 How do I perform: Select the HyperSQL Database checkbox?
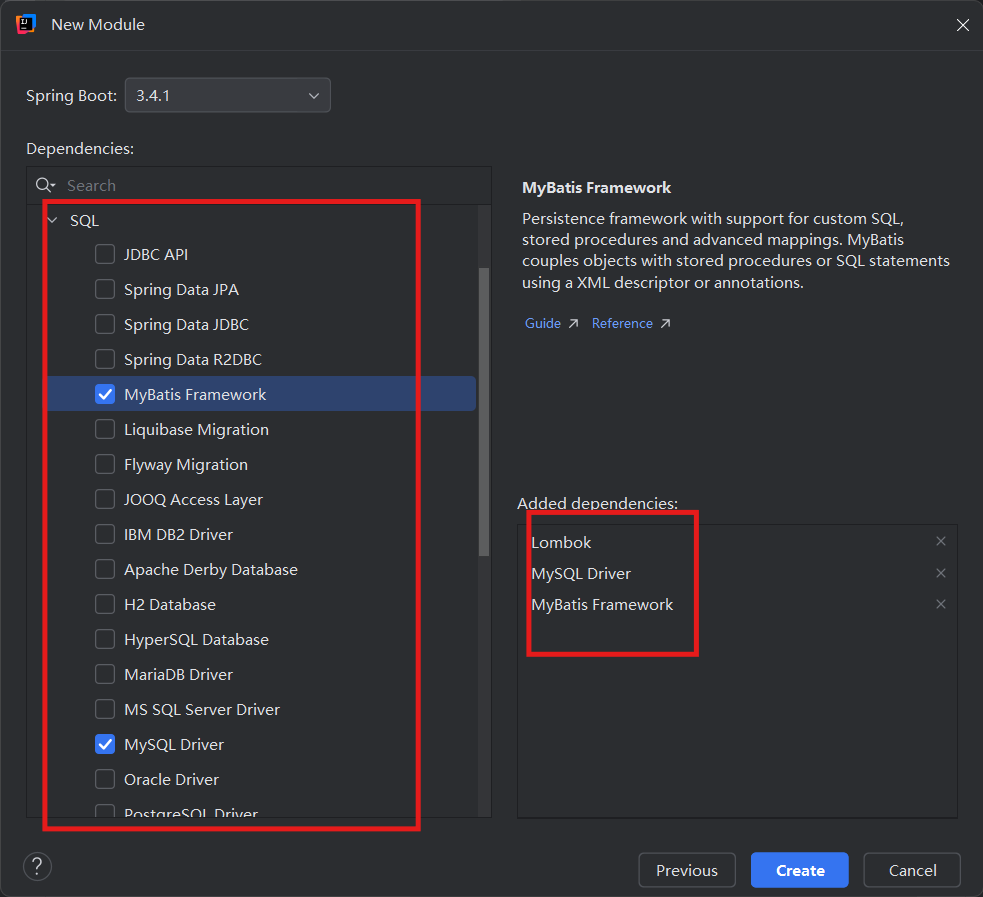click(x=105, y=639)
